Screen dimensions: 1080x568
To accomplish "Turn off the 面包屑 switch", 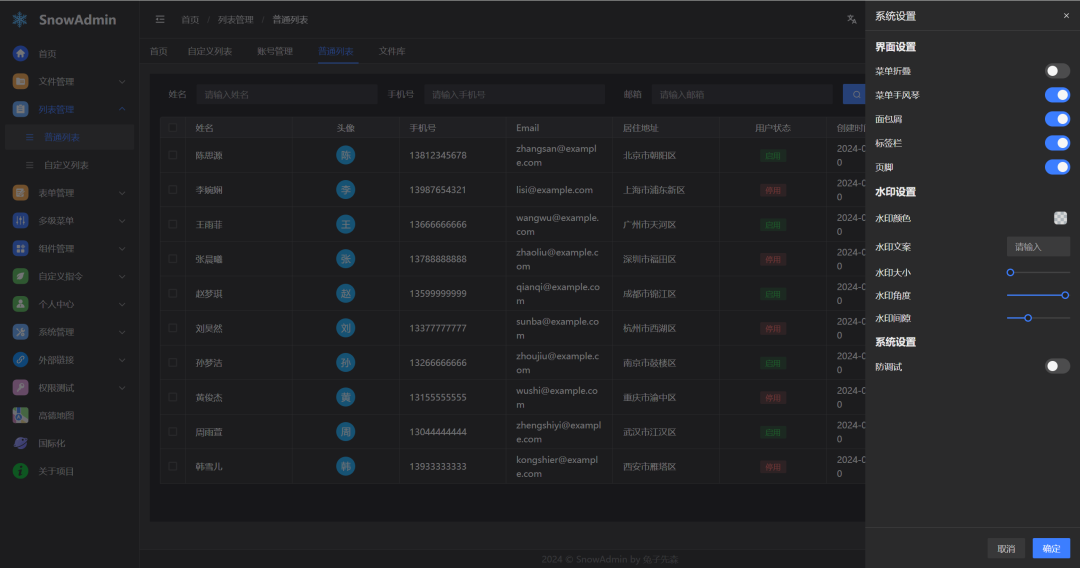I will (x=1057, y=119).
